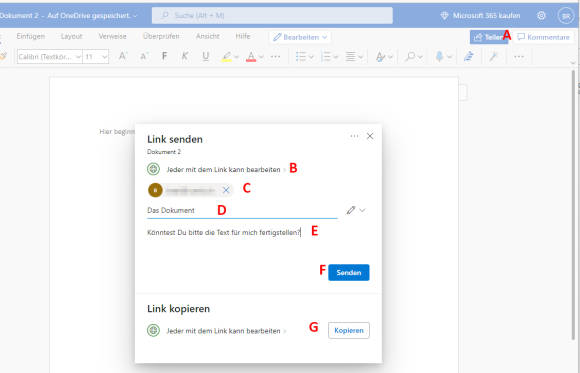
Task: Toggle italic formatting with the K icon
Action: pyautogui.click(x=185, y=56)
